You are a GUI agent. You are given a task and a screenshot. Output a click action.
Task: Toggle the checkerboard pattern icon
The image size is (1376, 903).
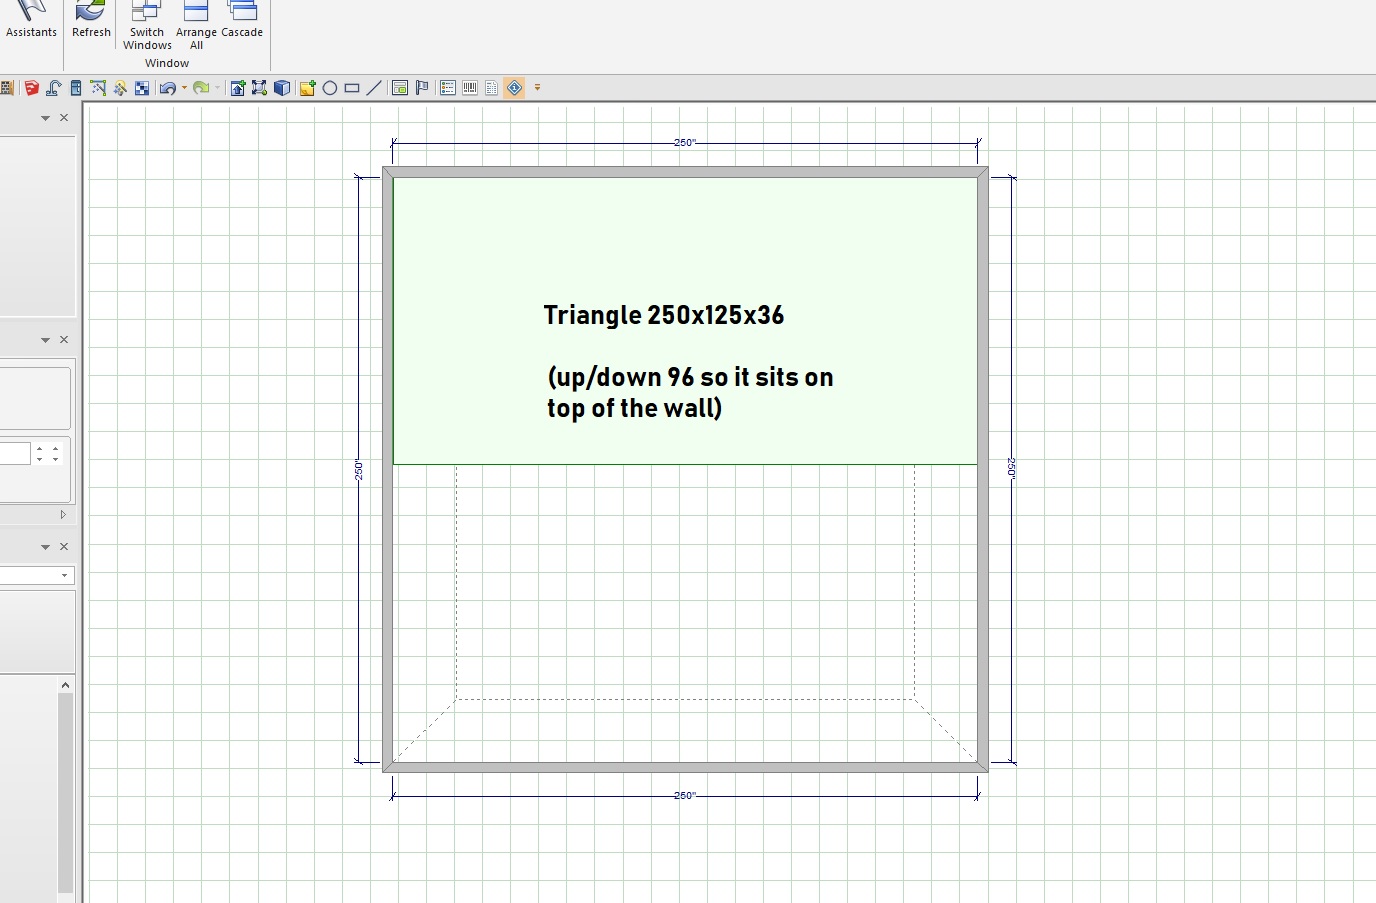tap(142, 88)
